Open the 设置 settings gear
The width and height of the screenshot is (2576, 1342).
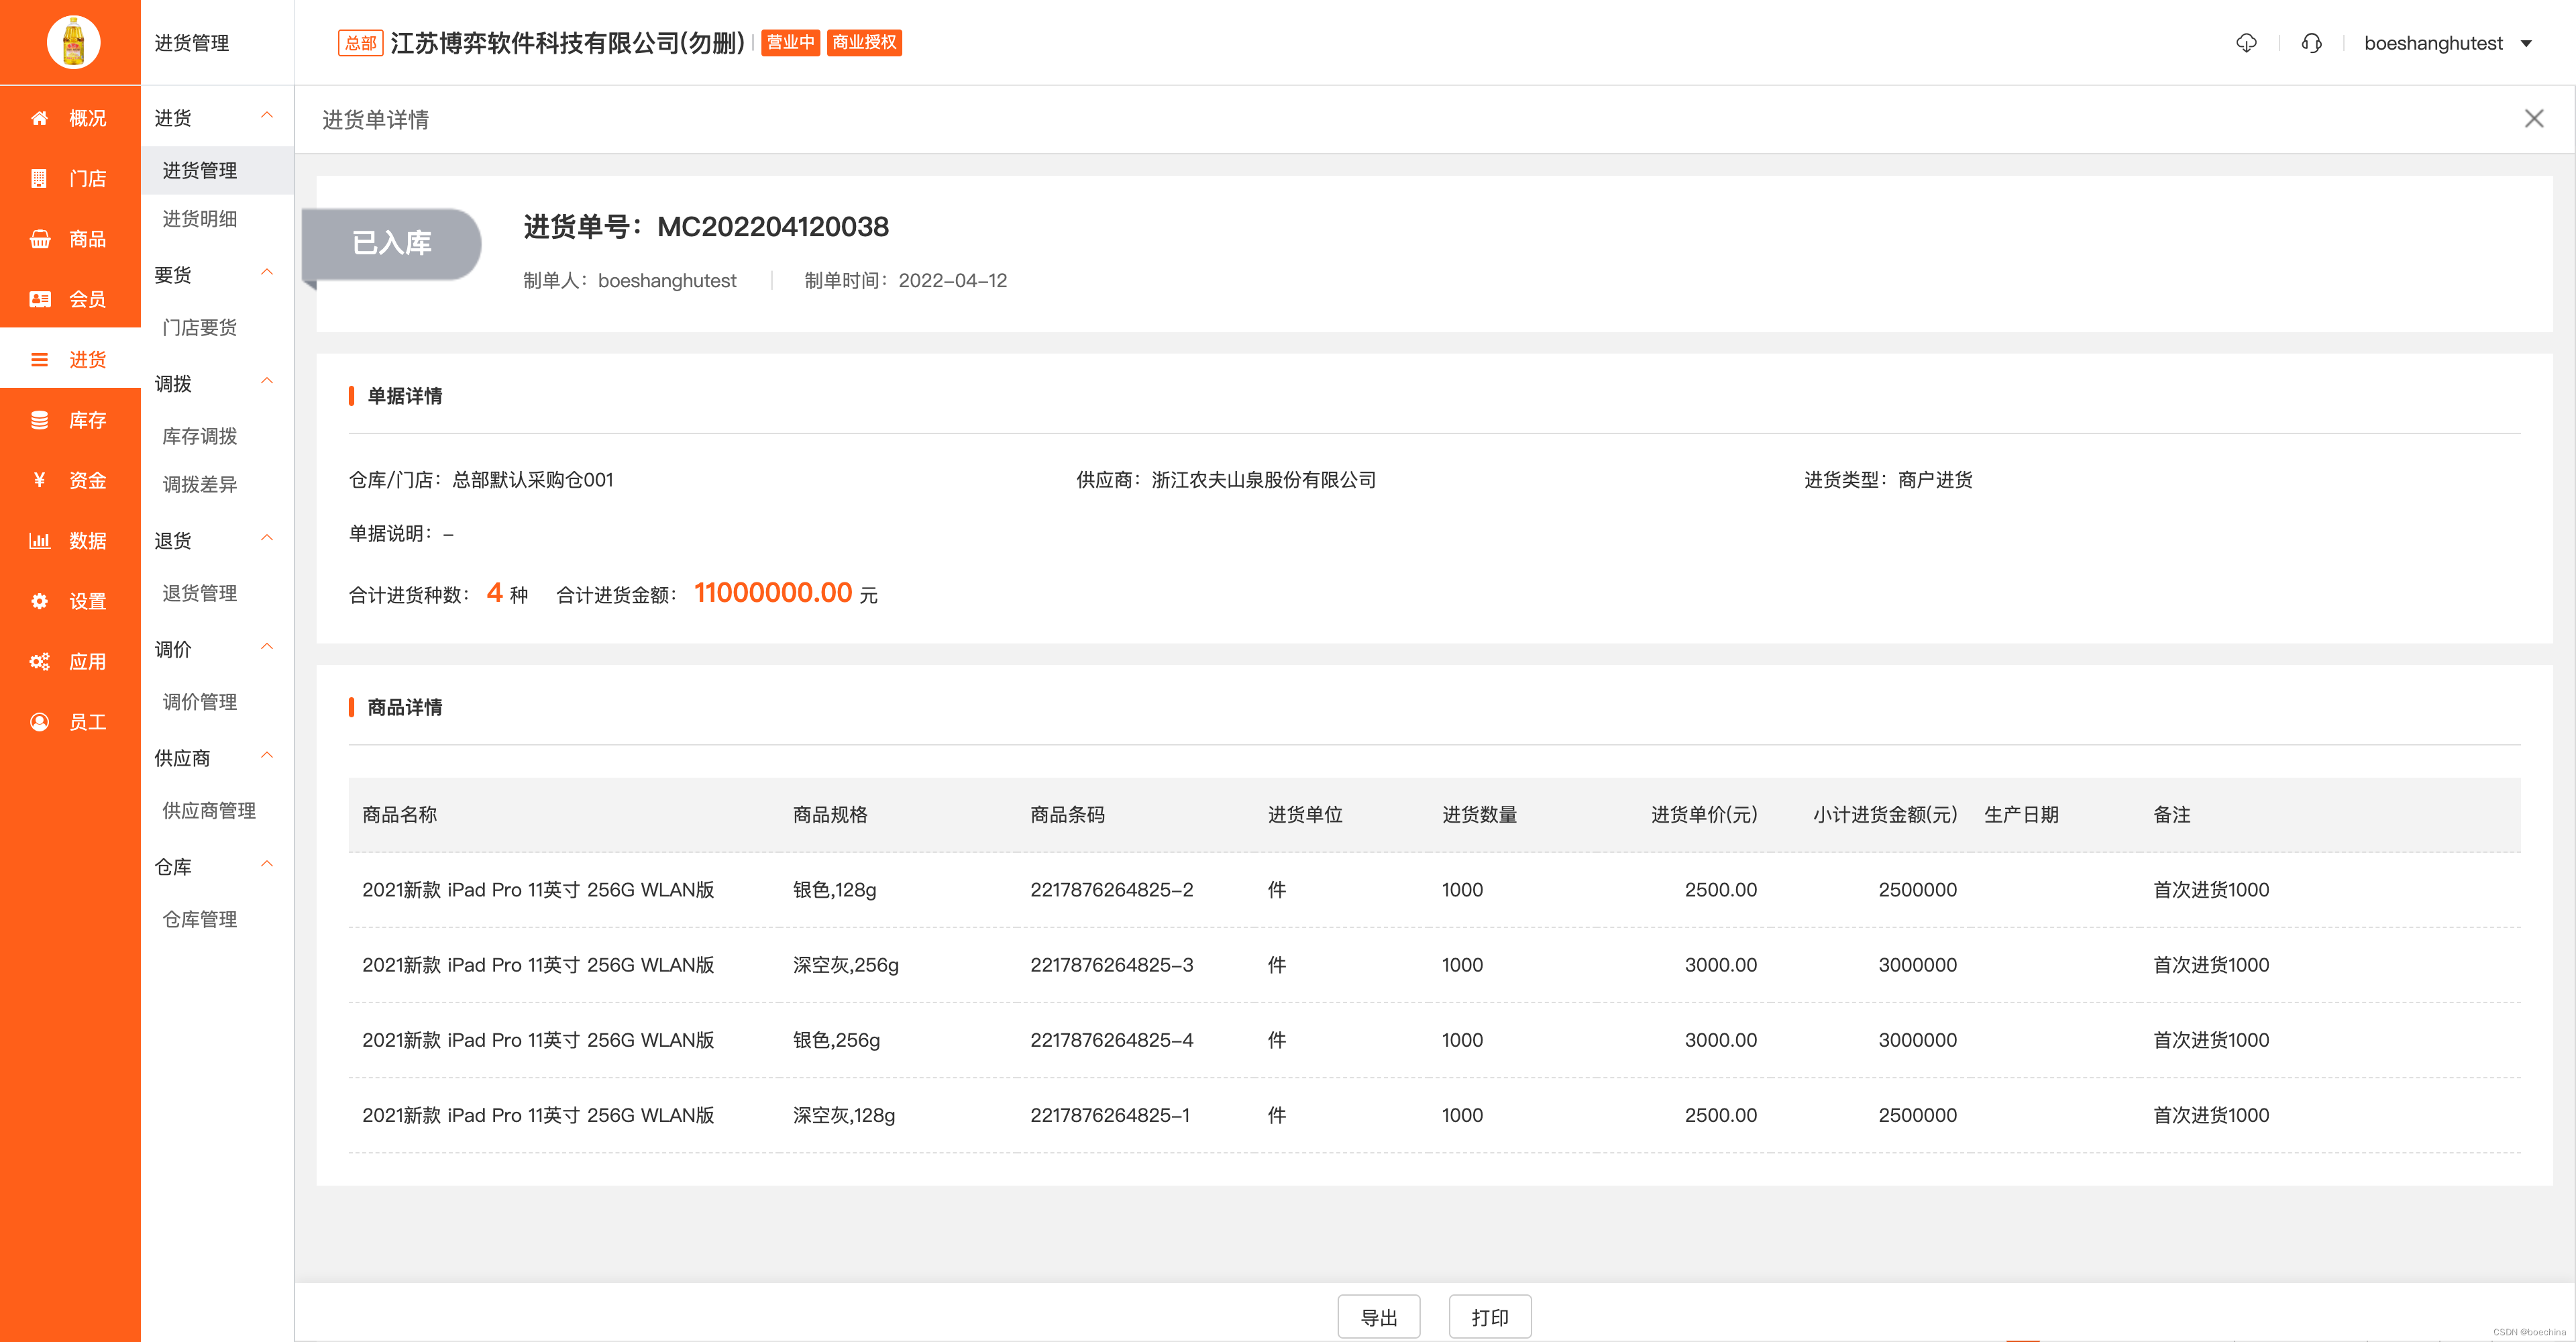click(40, 601)
